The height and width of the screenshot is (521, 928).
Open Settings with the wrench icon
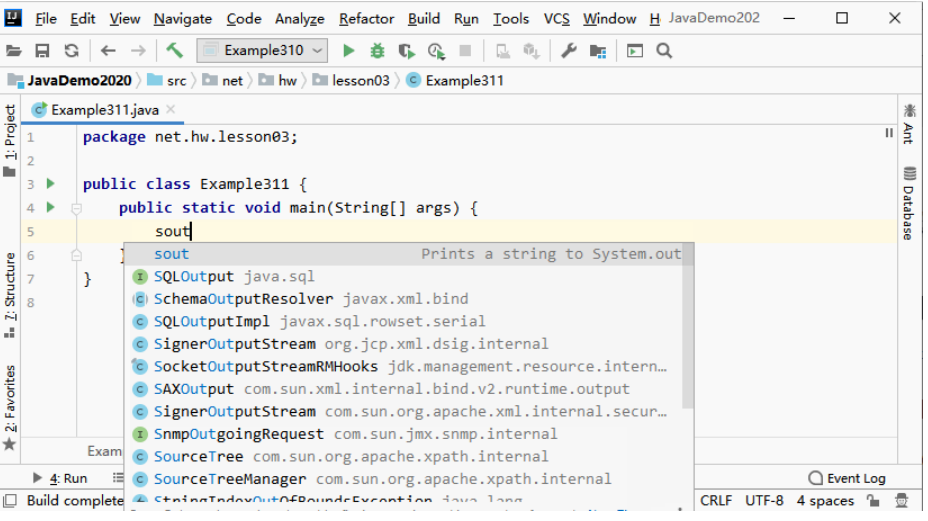point(569,51)
